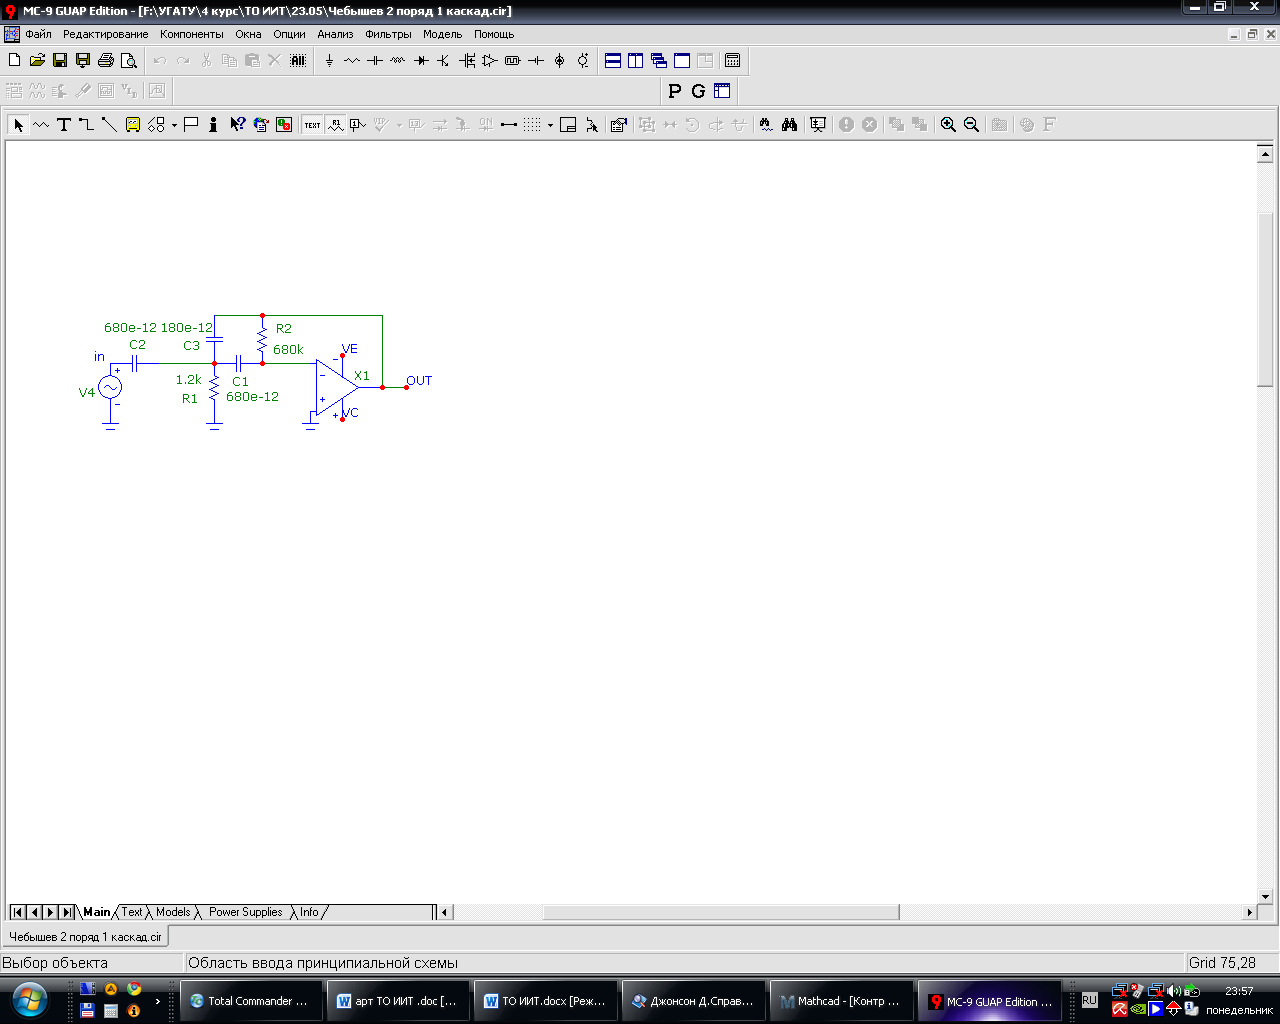Toggle grid text display

[313, 124]
